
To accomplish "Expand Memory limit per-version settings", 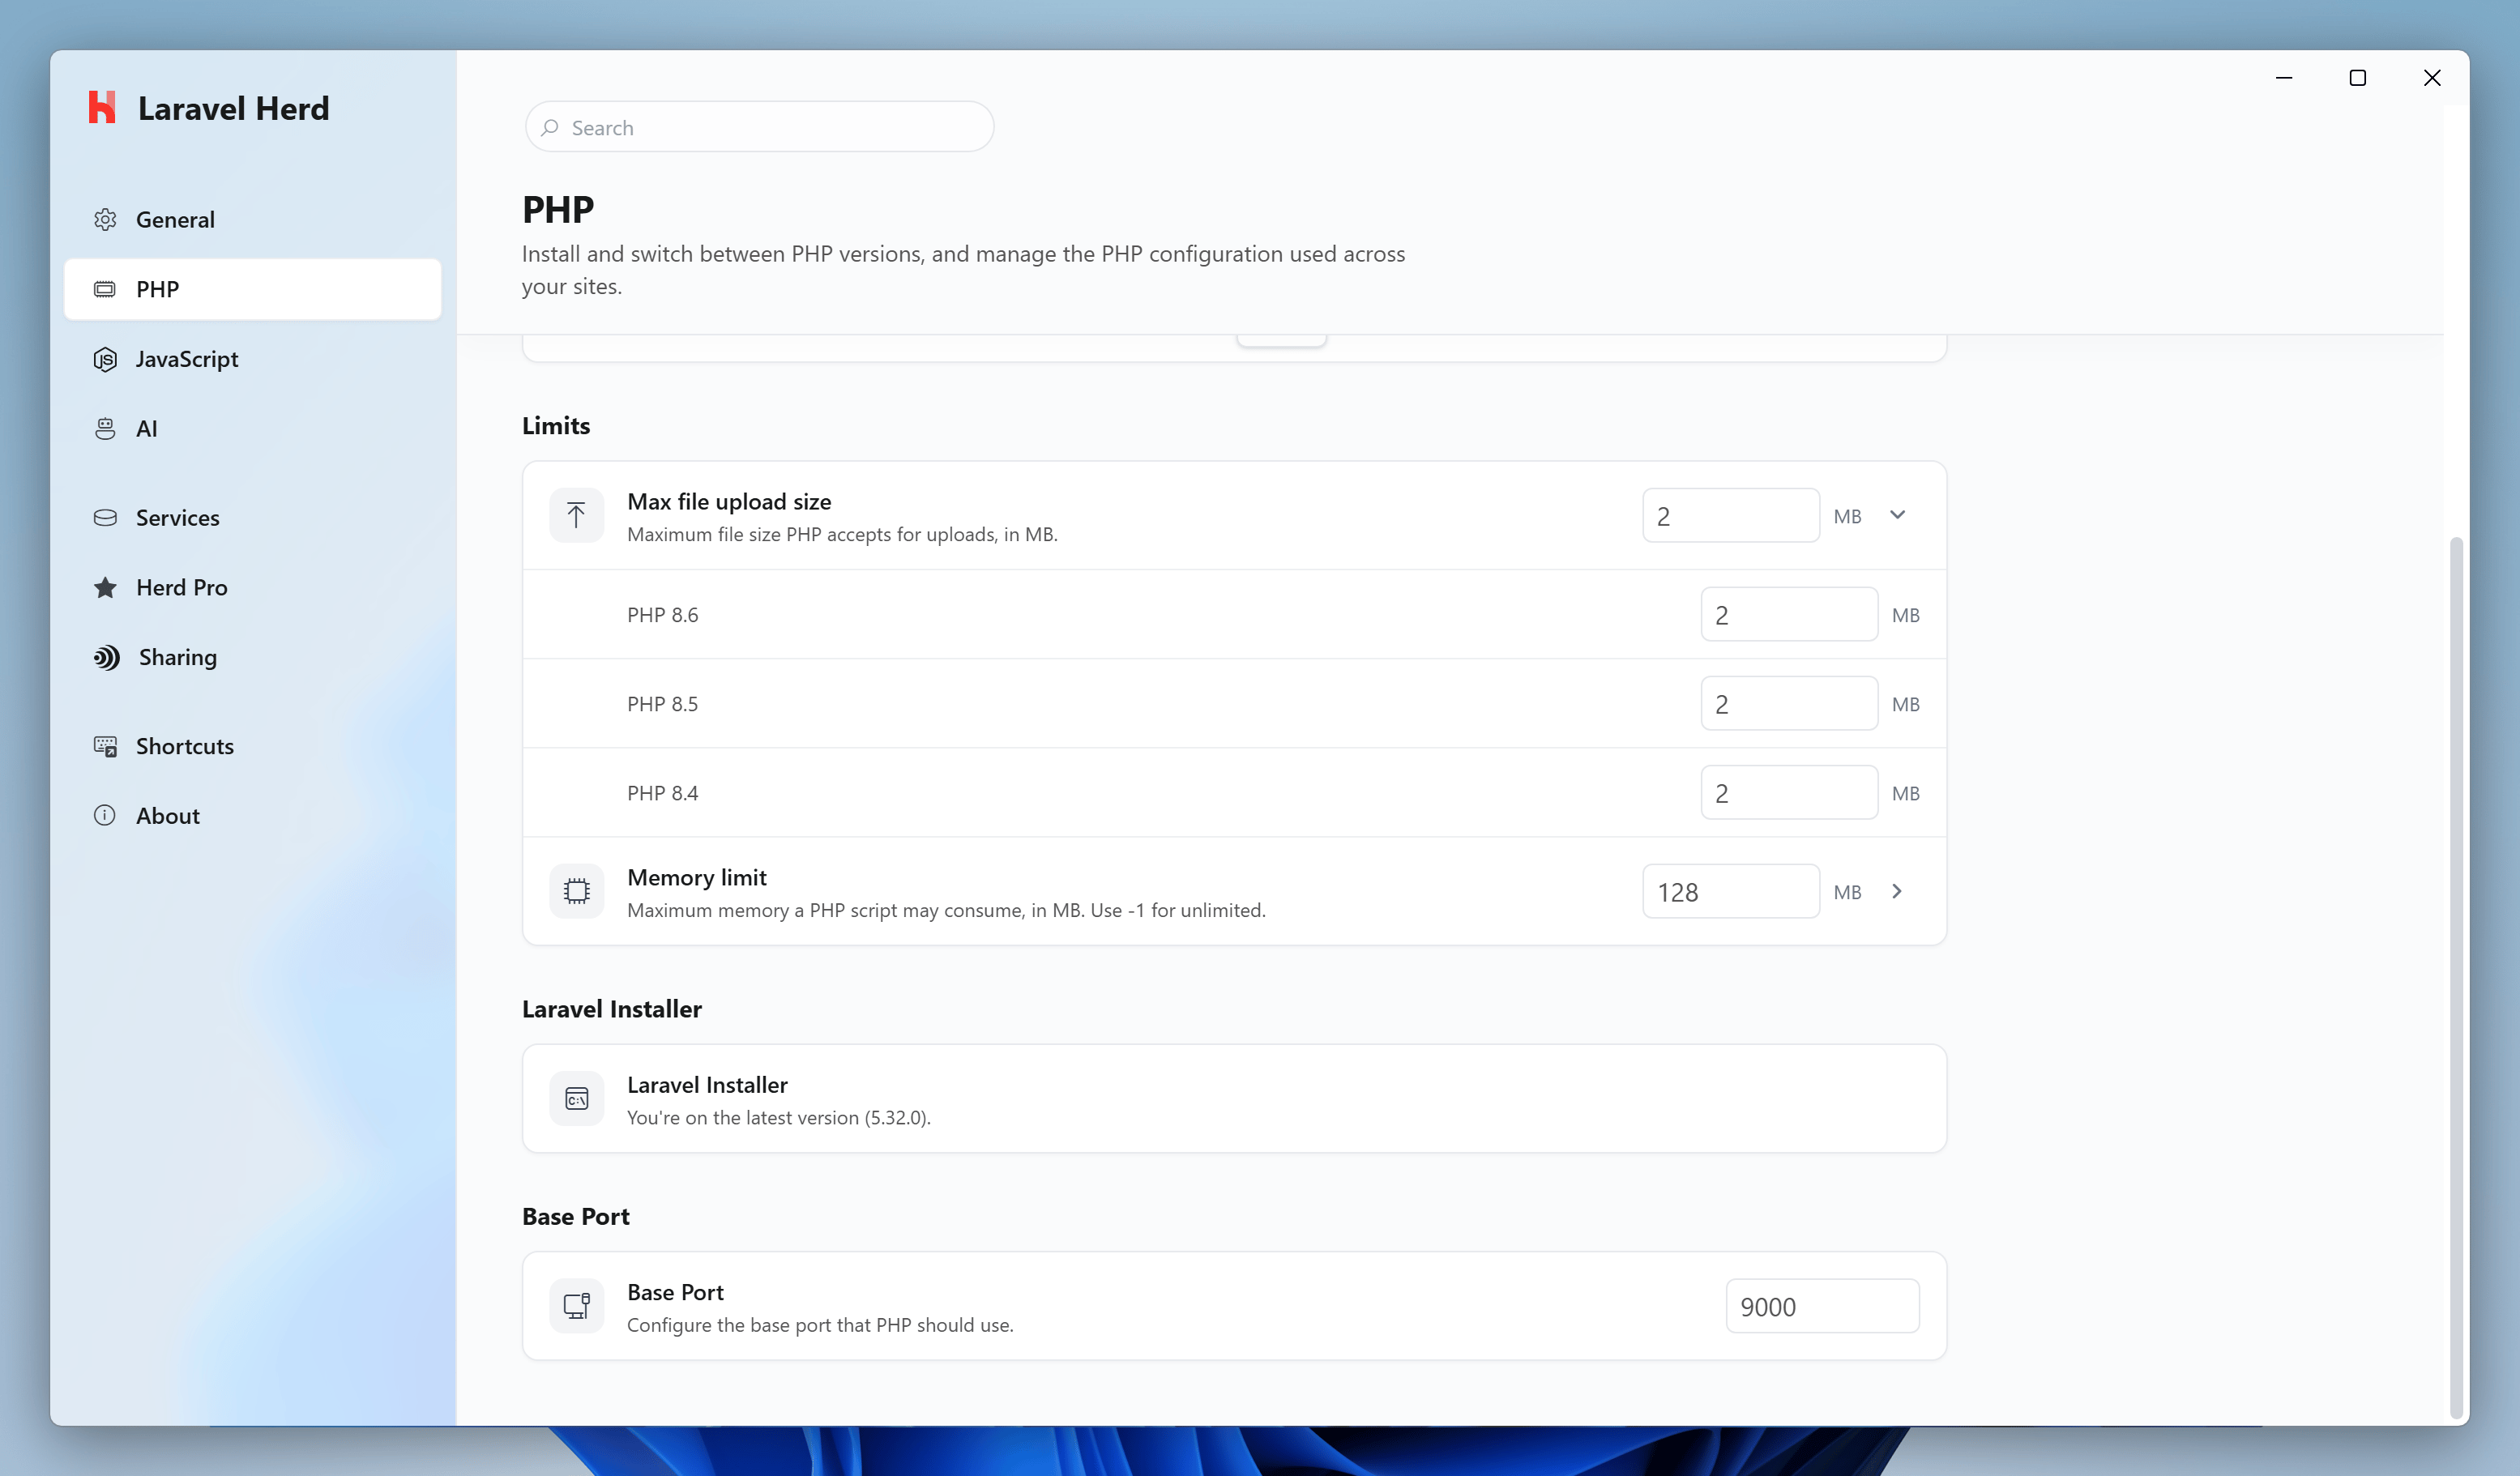I will point(1897,891).
